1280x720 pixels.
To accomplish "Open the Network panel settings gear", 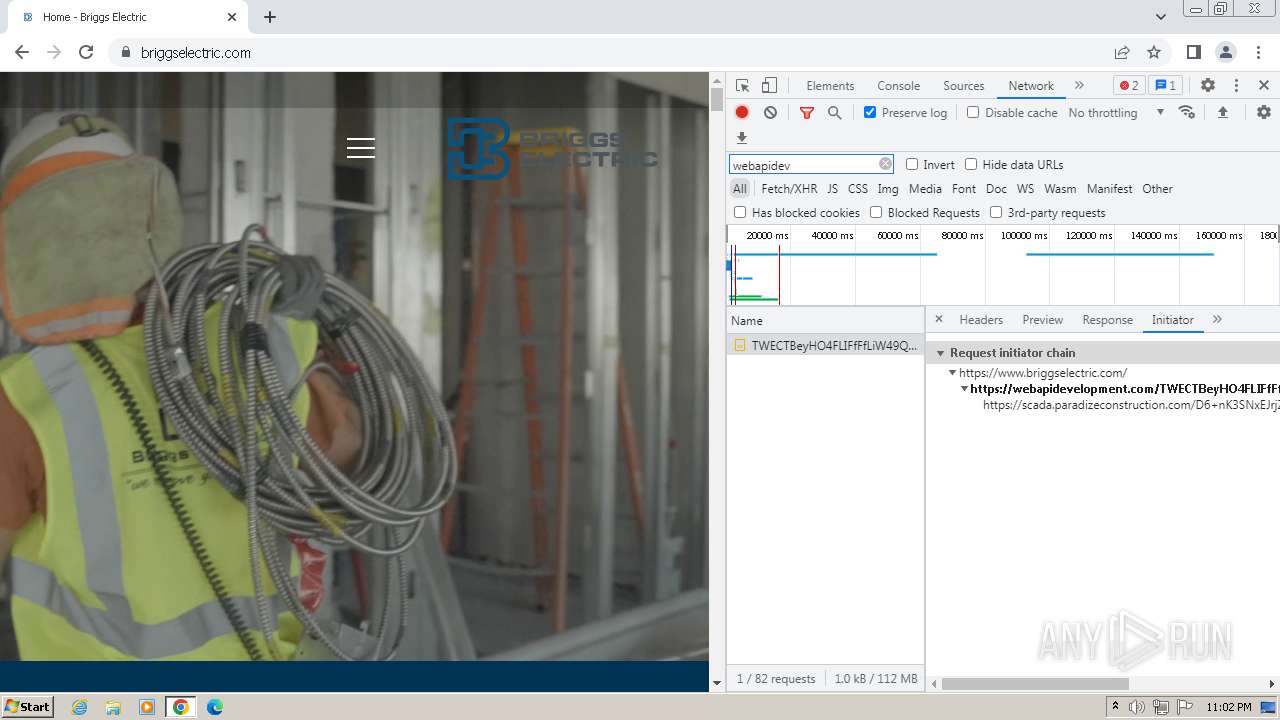I will click(x=1264, y=112).
